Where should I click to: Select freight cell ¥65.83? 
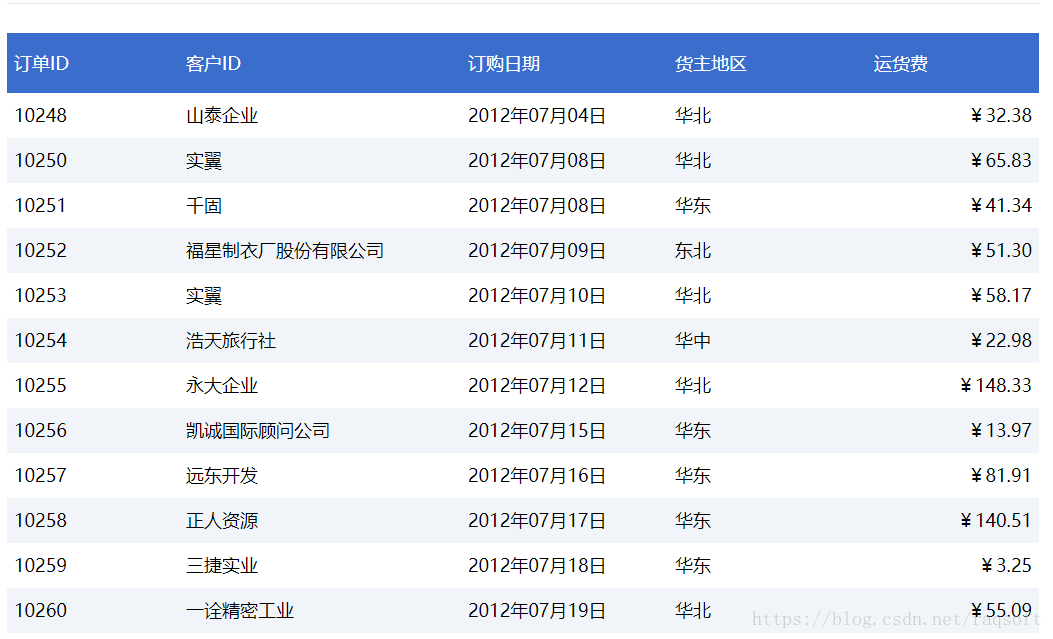(x=1001, y=160)
